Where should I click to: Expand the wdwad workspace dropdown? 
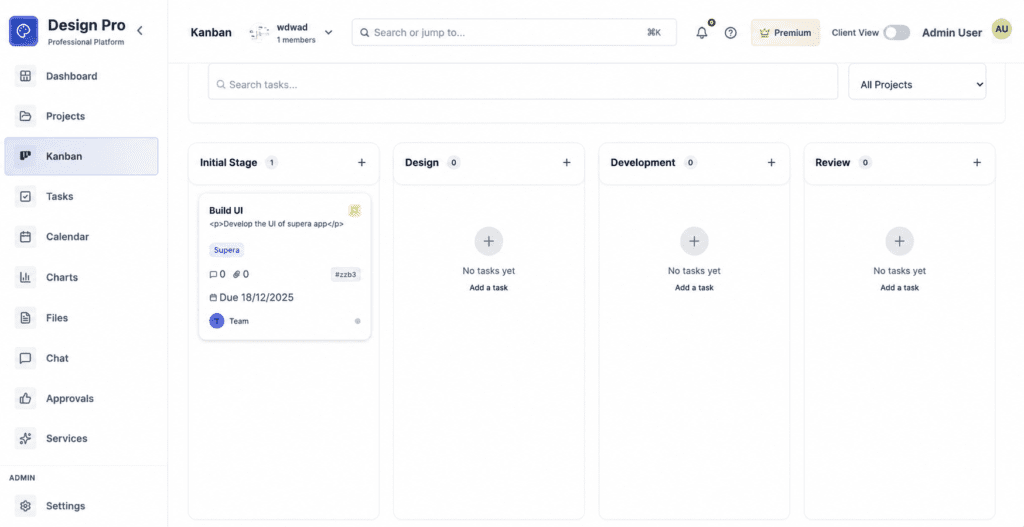(x=328, y=32)
